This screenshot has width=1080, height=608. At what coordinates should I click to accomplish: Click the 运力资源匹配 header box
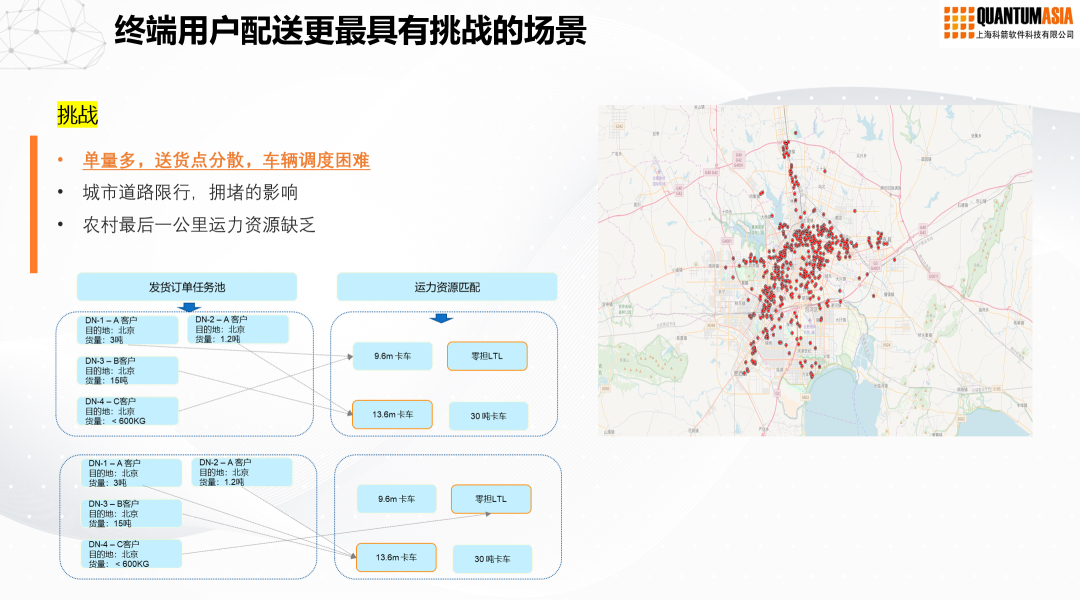pos(447,286)
